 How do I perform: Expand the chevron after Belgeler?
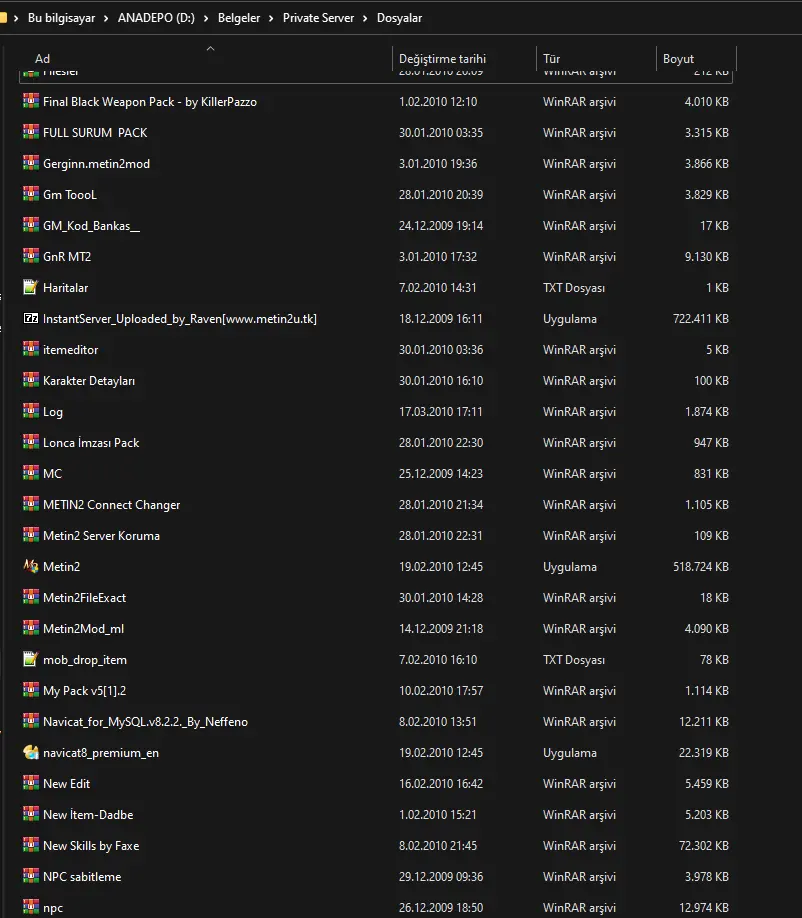click(x=271, y=18)
